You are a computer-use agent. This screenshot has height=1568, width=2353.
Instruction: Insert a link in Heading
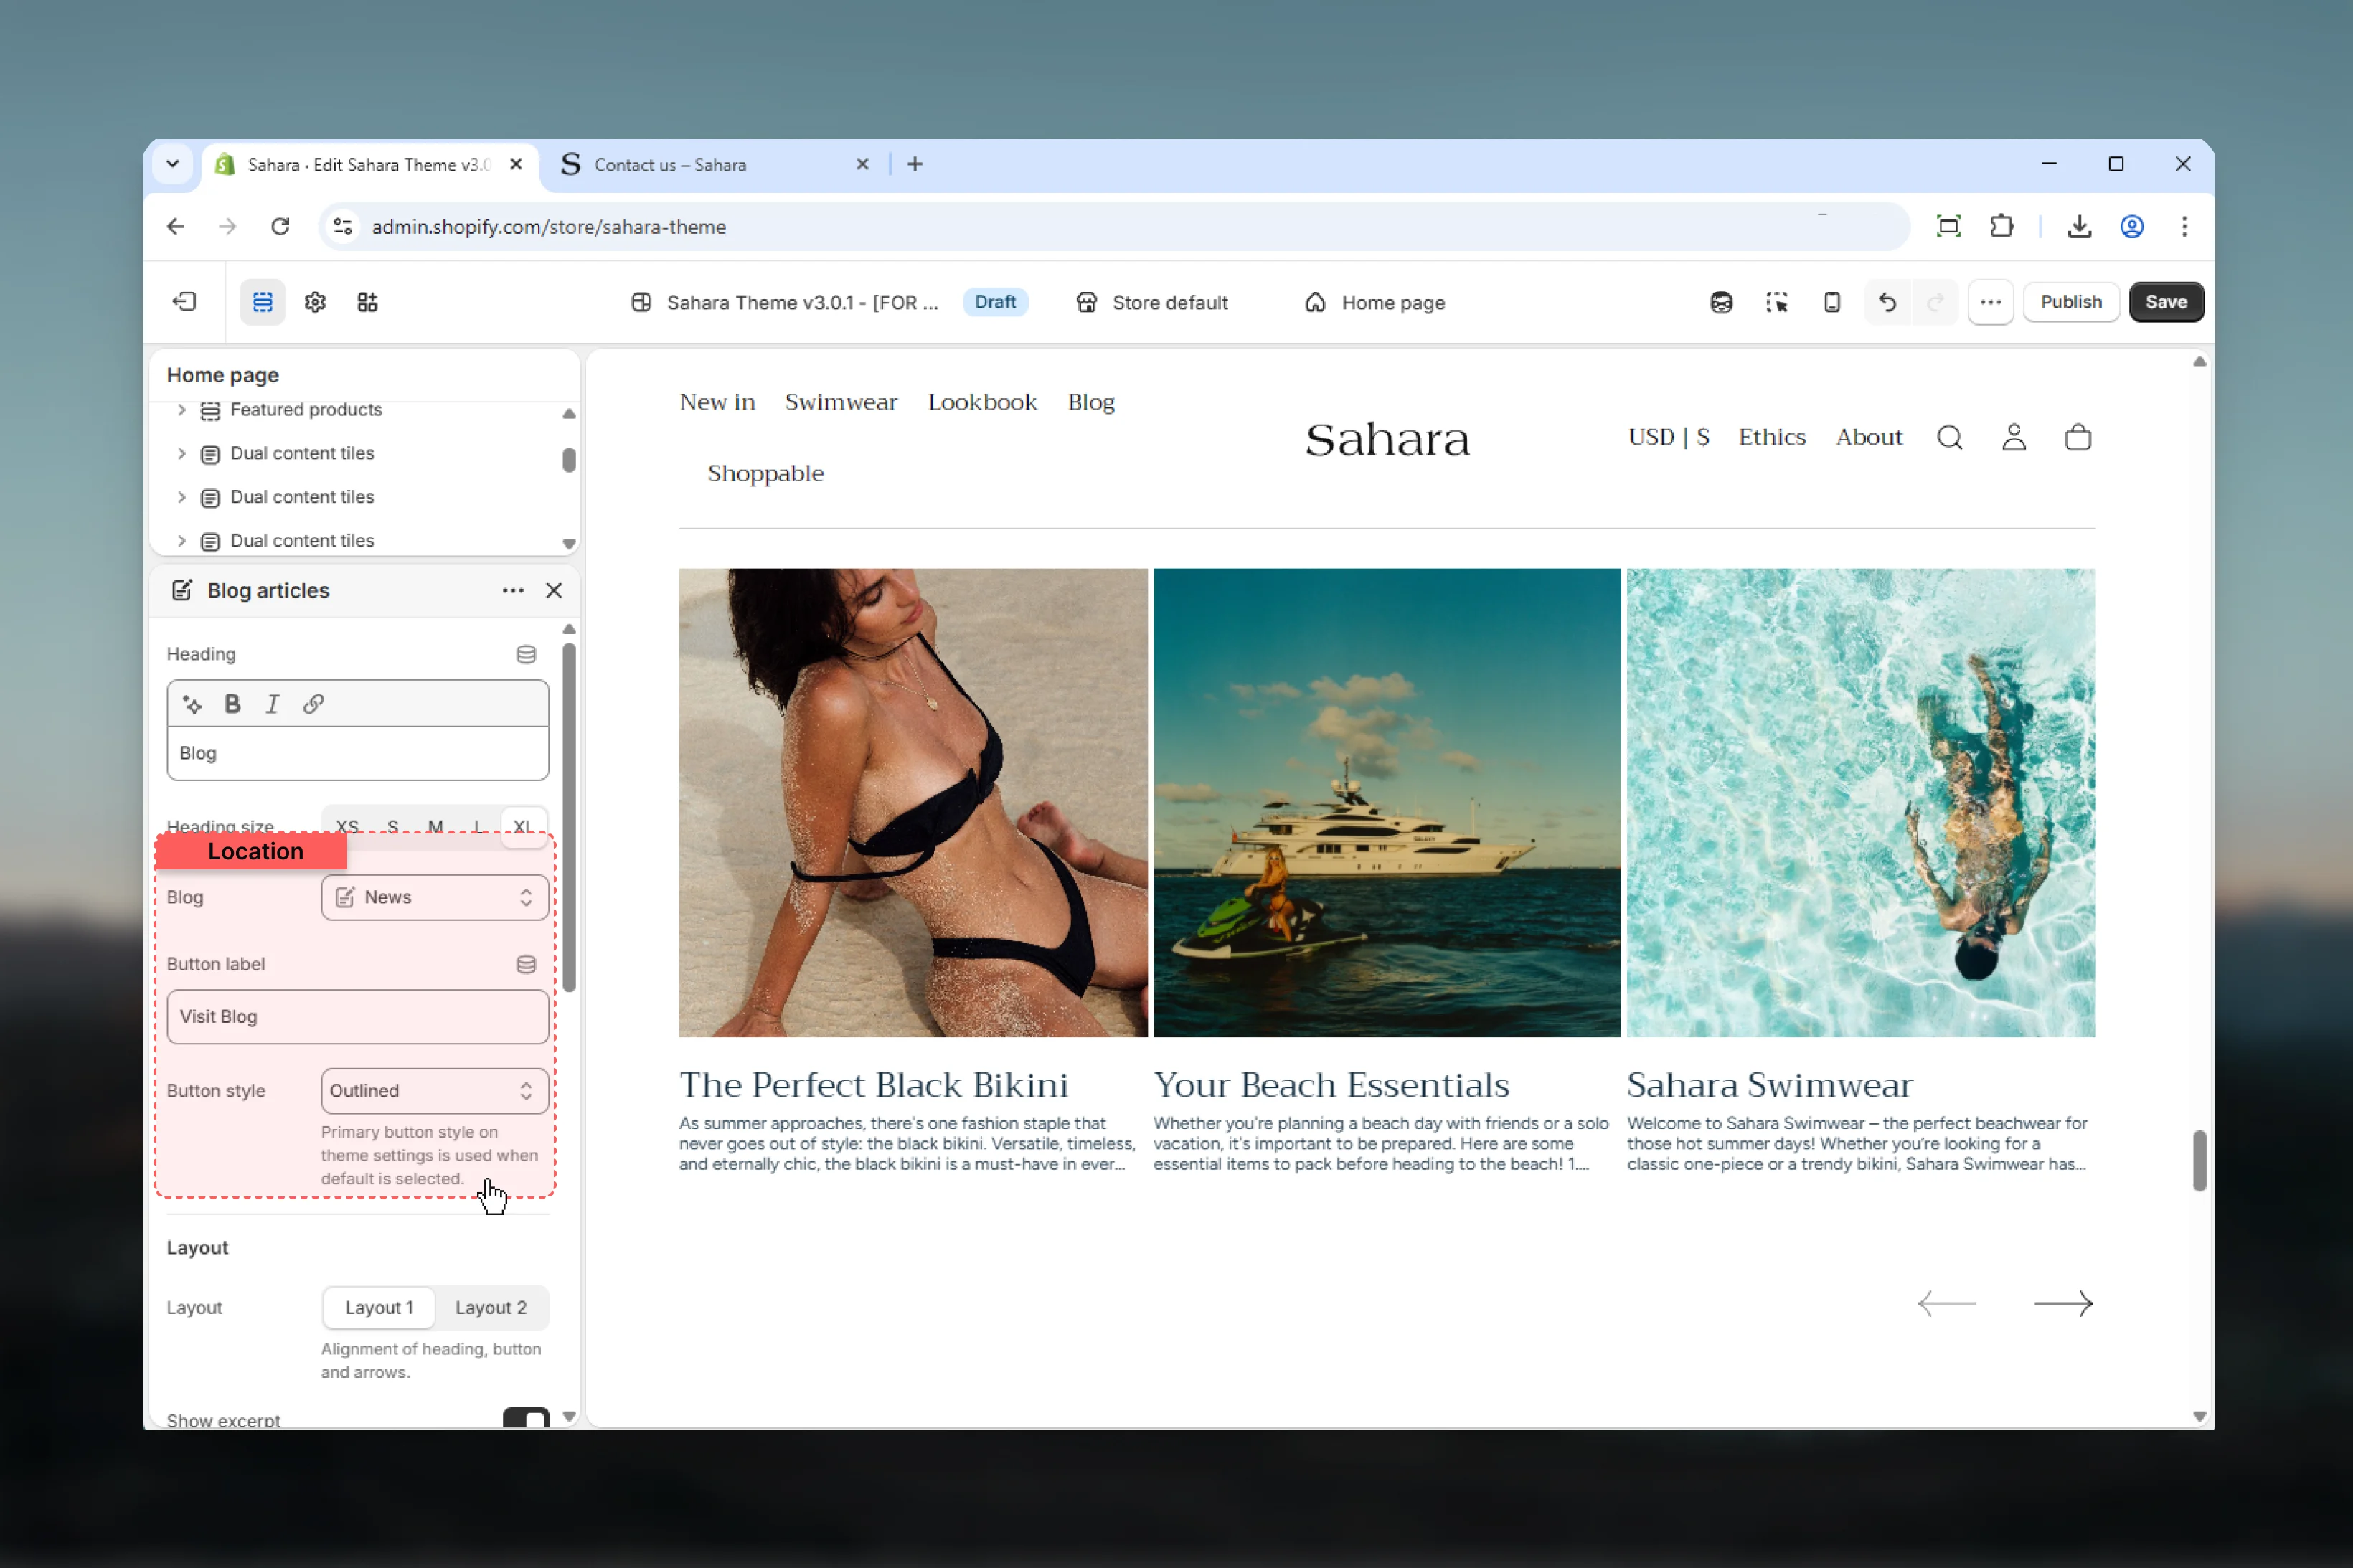[313, 704]
